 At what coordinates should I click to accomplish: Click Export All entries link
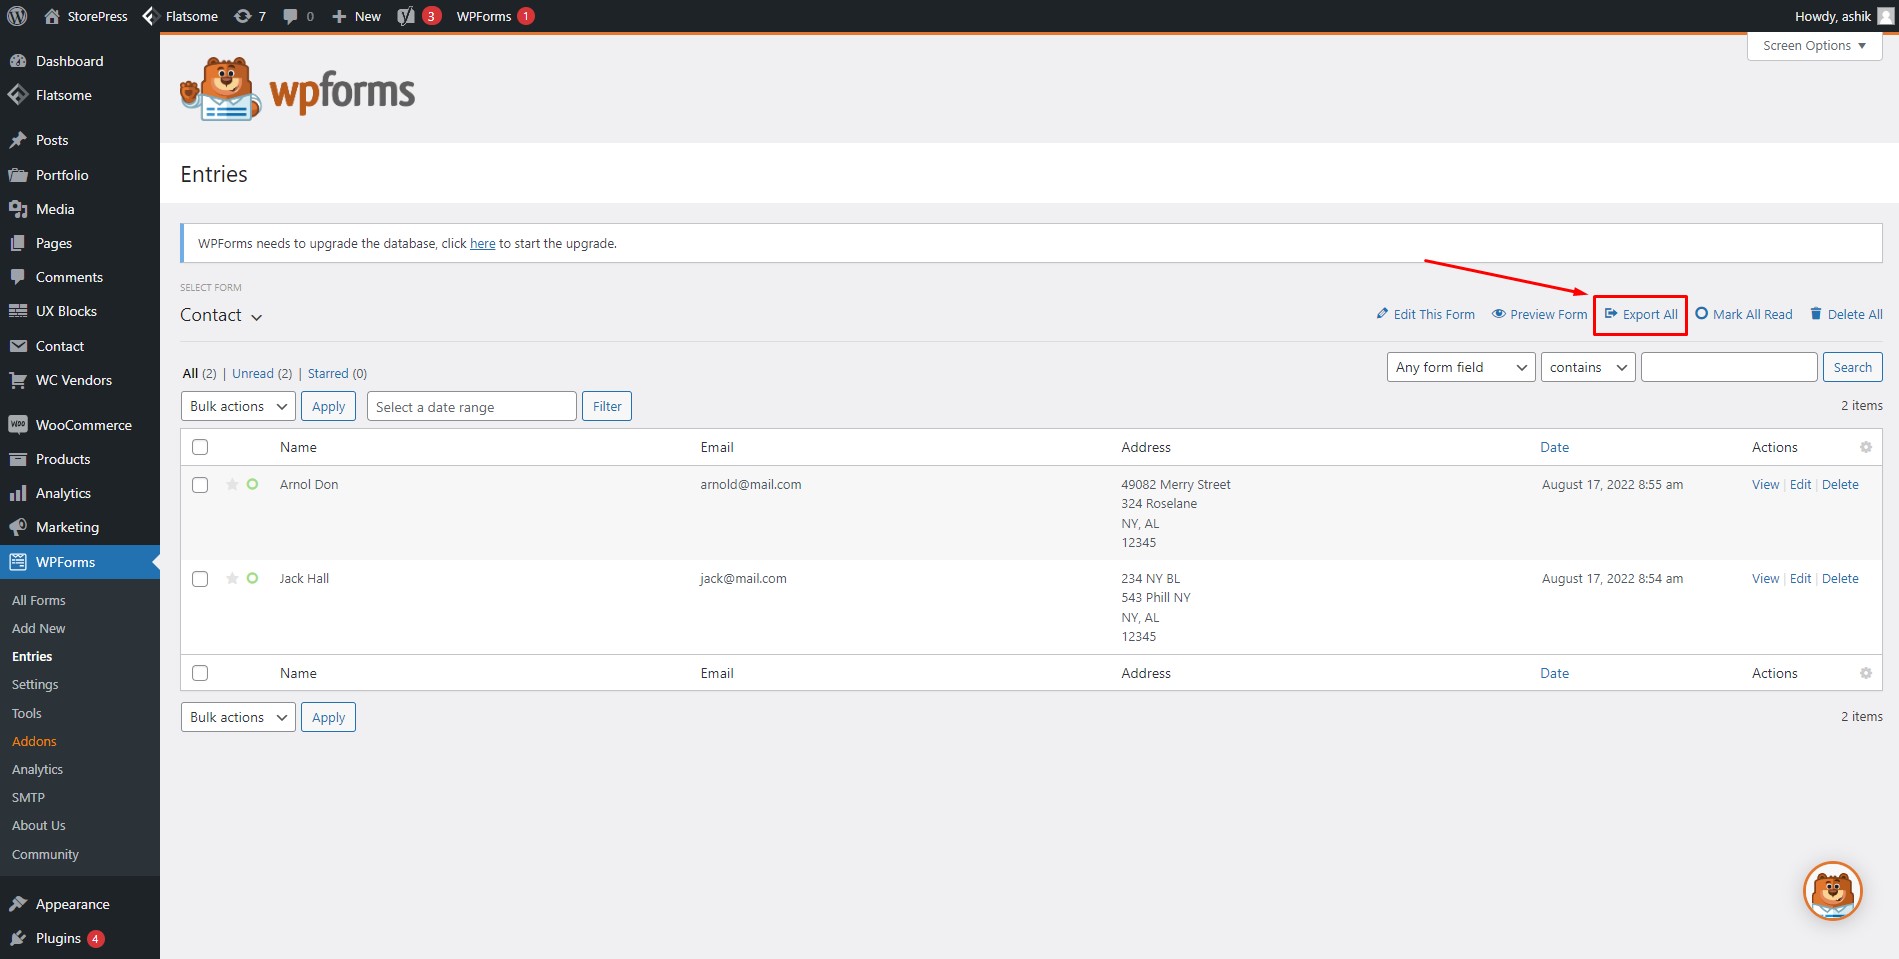(x=1641, y=314)
